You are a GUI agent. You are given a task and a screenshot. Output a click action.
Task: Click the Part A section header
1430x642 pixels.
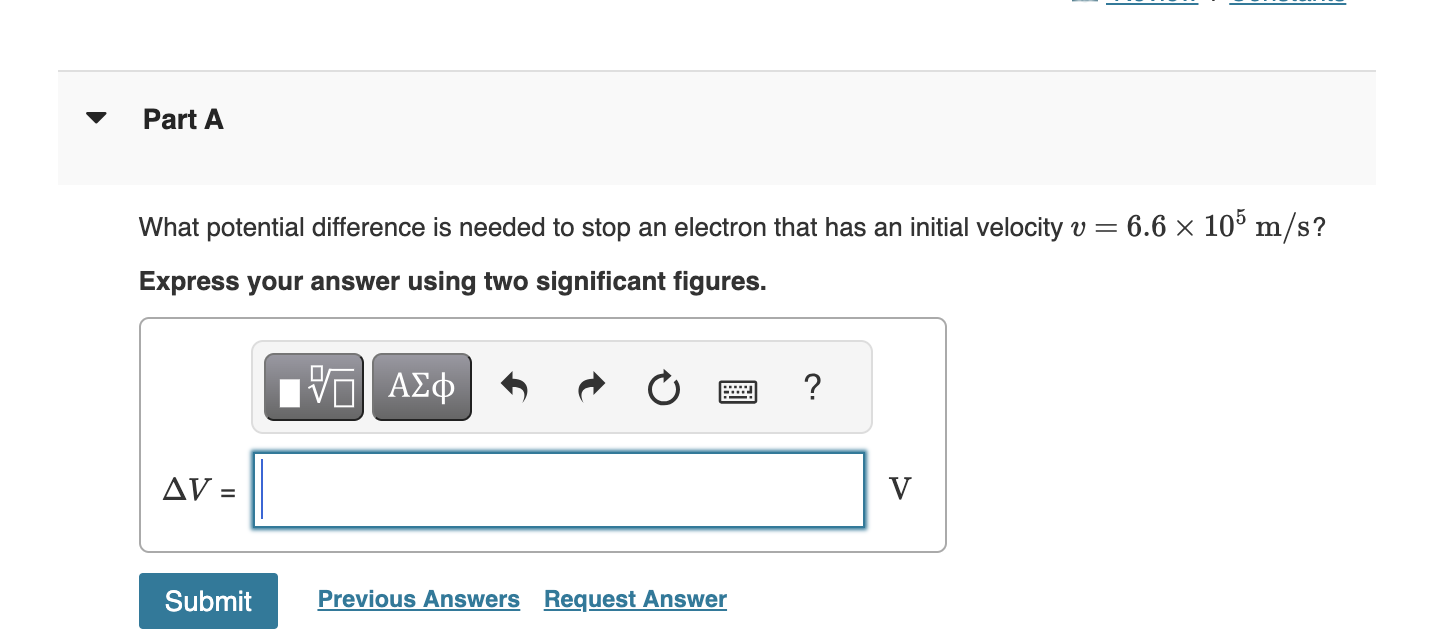pyautogui.click(x=183, y=119)
